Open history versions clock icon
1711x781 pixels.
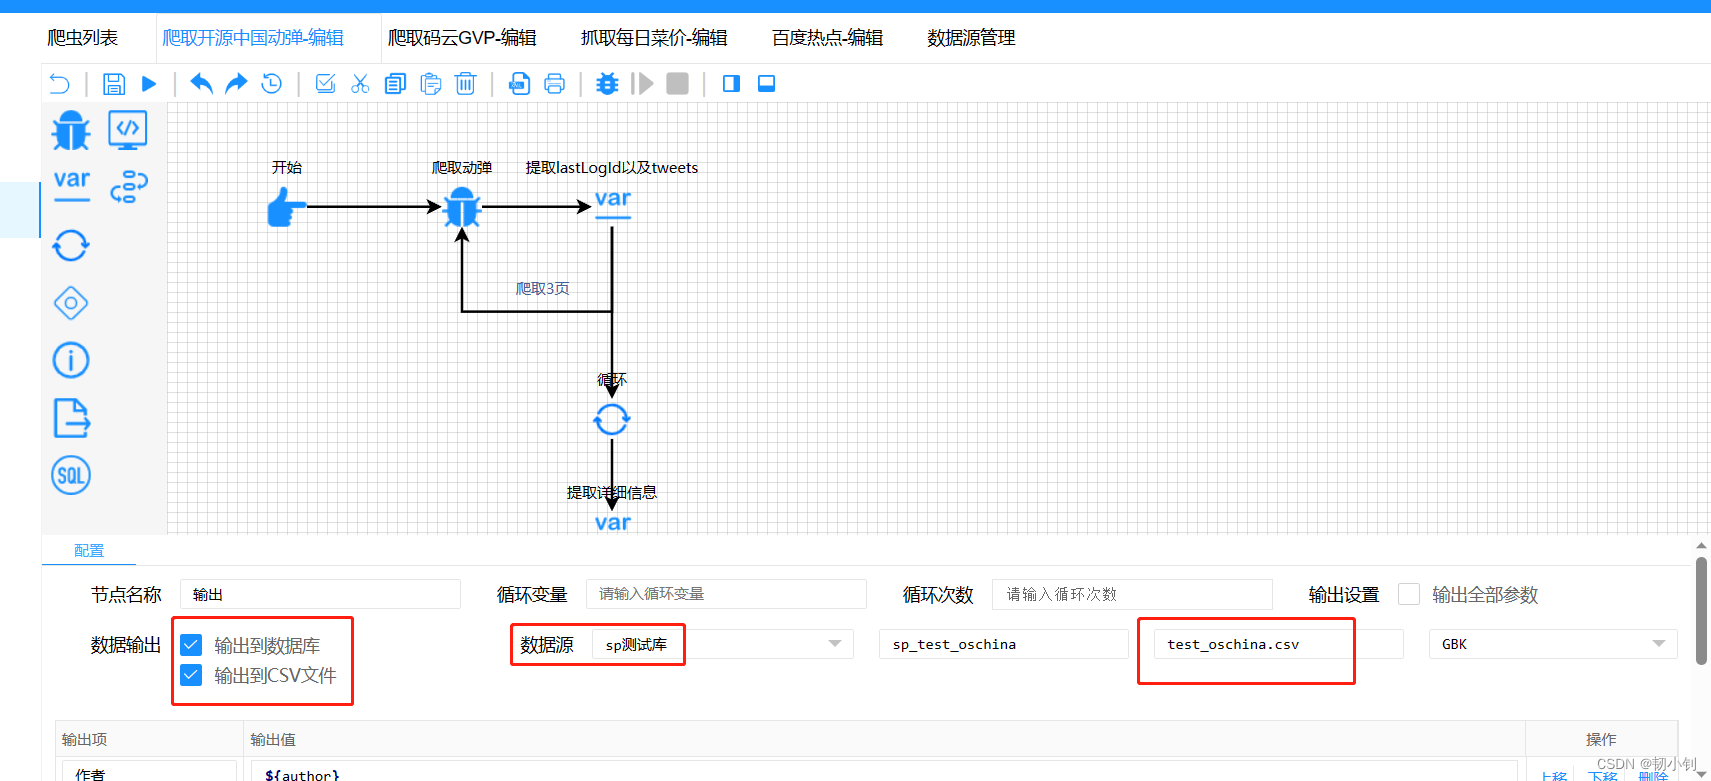271,84
